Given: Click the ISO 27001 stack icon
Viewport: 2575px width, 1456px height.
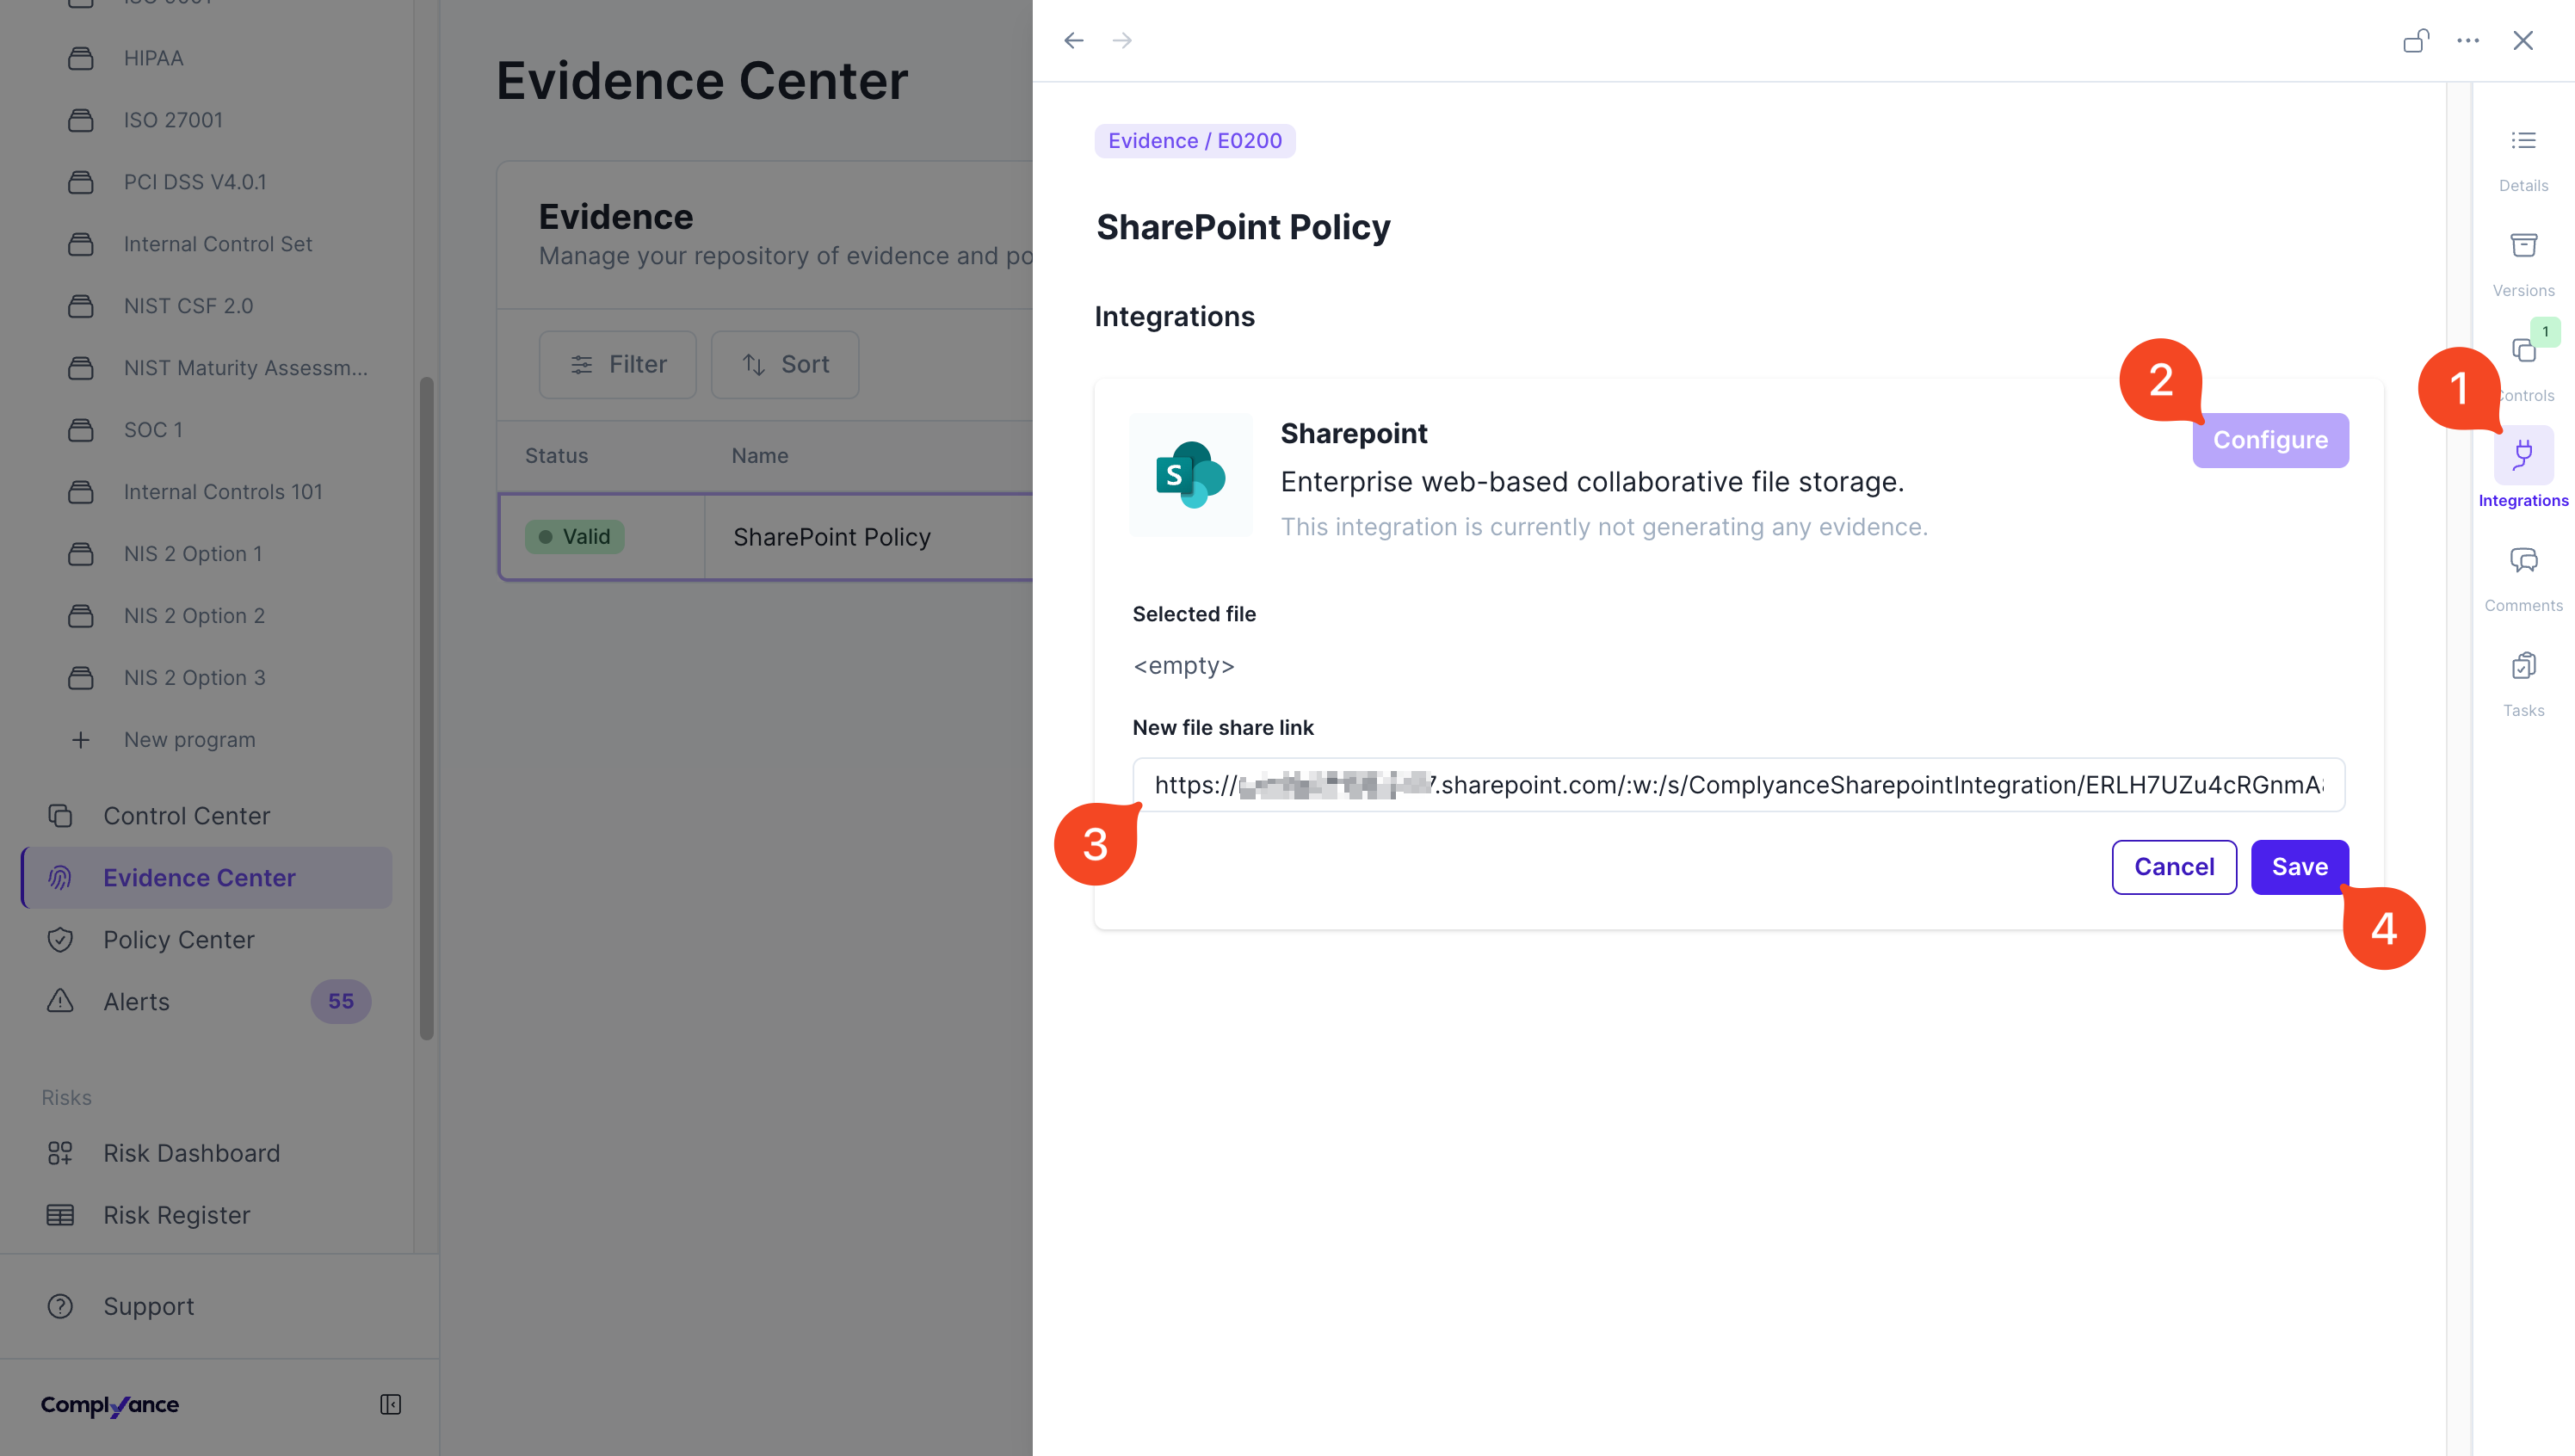Looking at the screenshot, I should point(81,120).
